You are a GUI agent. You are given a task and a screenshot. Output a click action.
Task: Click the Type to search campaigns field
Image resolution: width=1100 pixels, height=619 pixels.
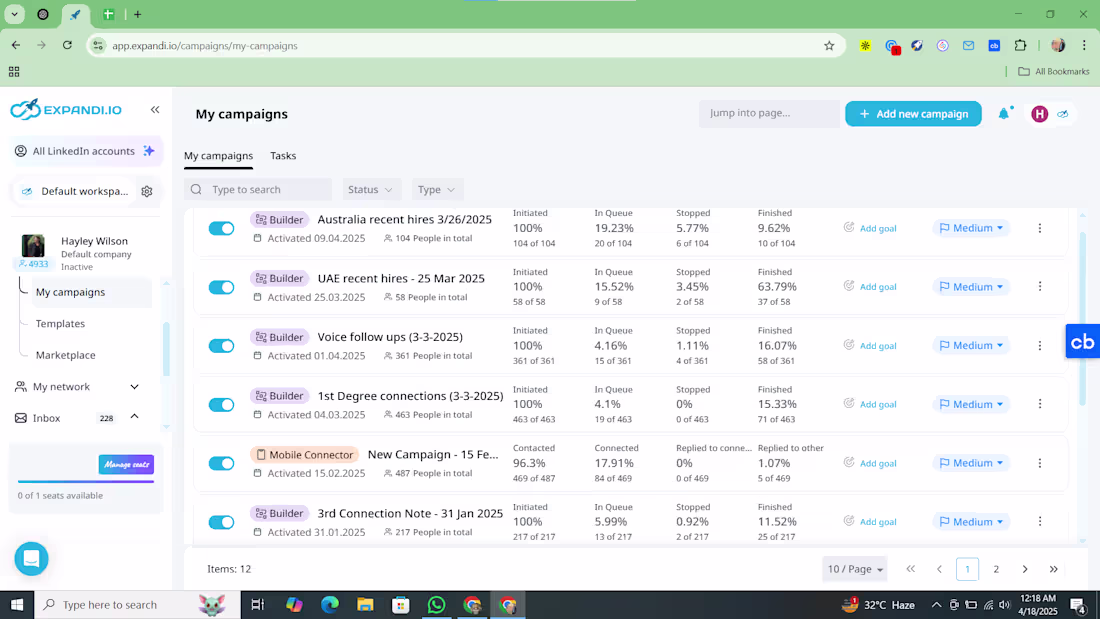tap(257, 189)
